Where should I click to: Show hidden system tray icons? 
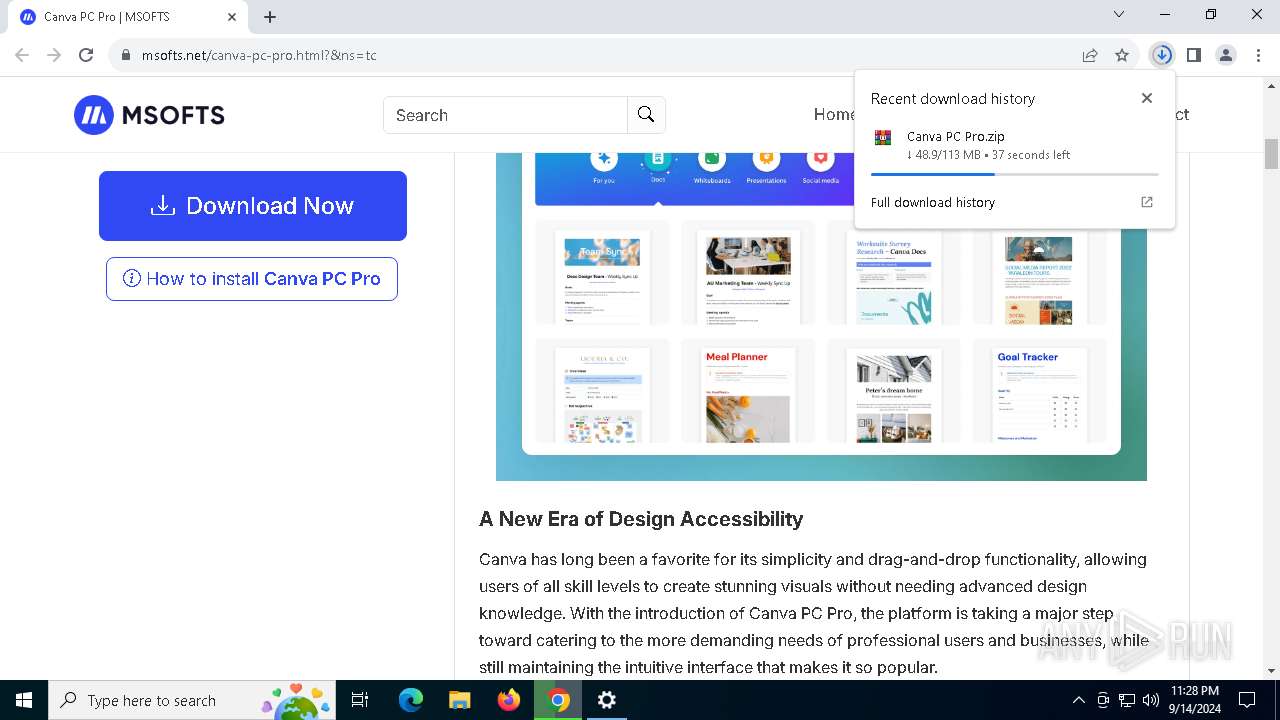pyautogui.click(x=1078, y=700)
